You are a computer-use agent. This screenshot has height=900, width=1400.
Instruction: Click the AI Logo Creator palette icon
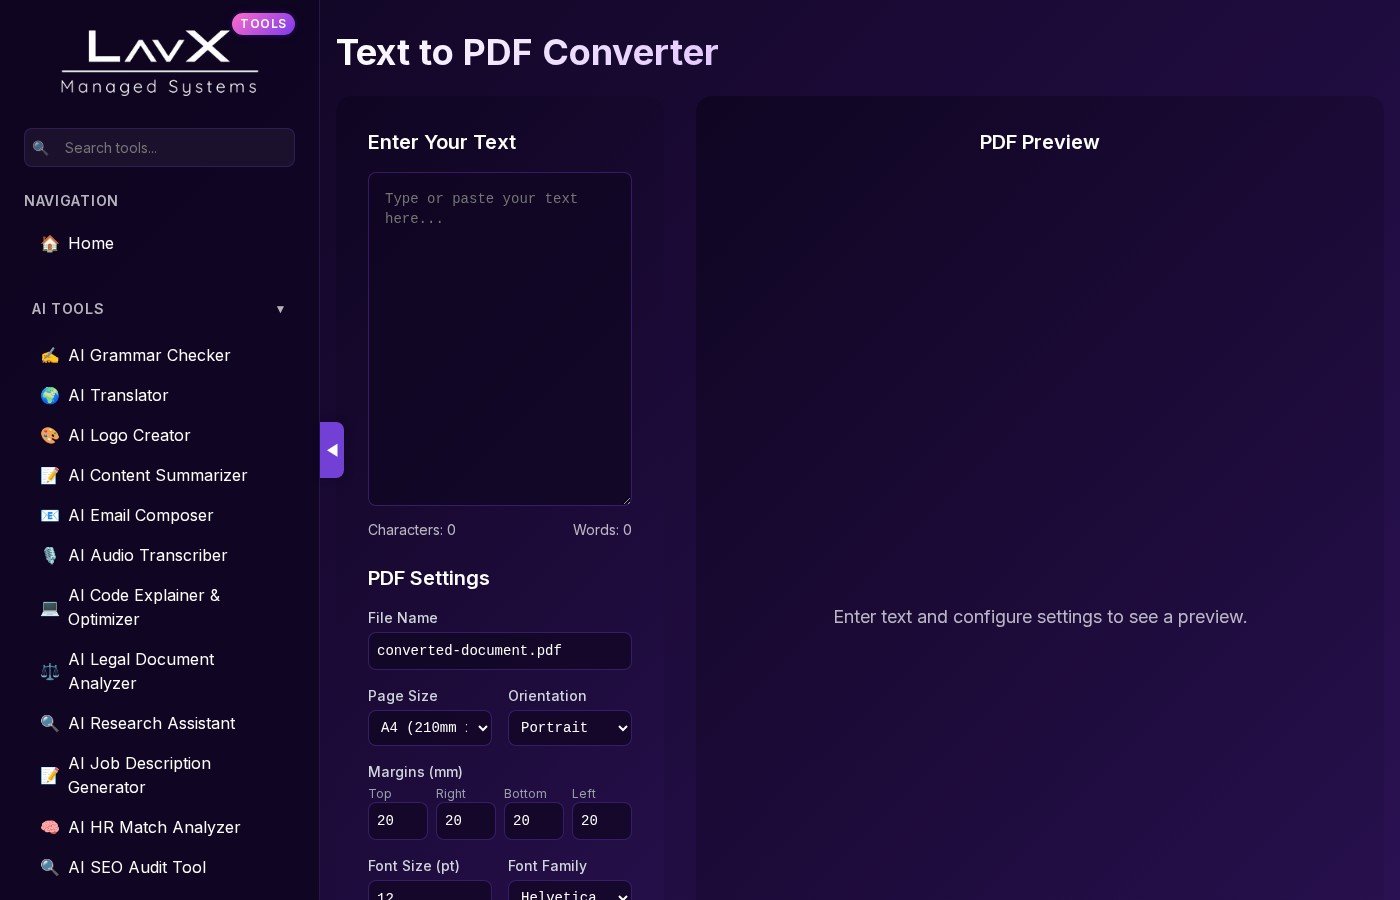point(49,436)
